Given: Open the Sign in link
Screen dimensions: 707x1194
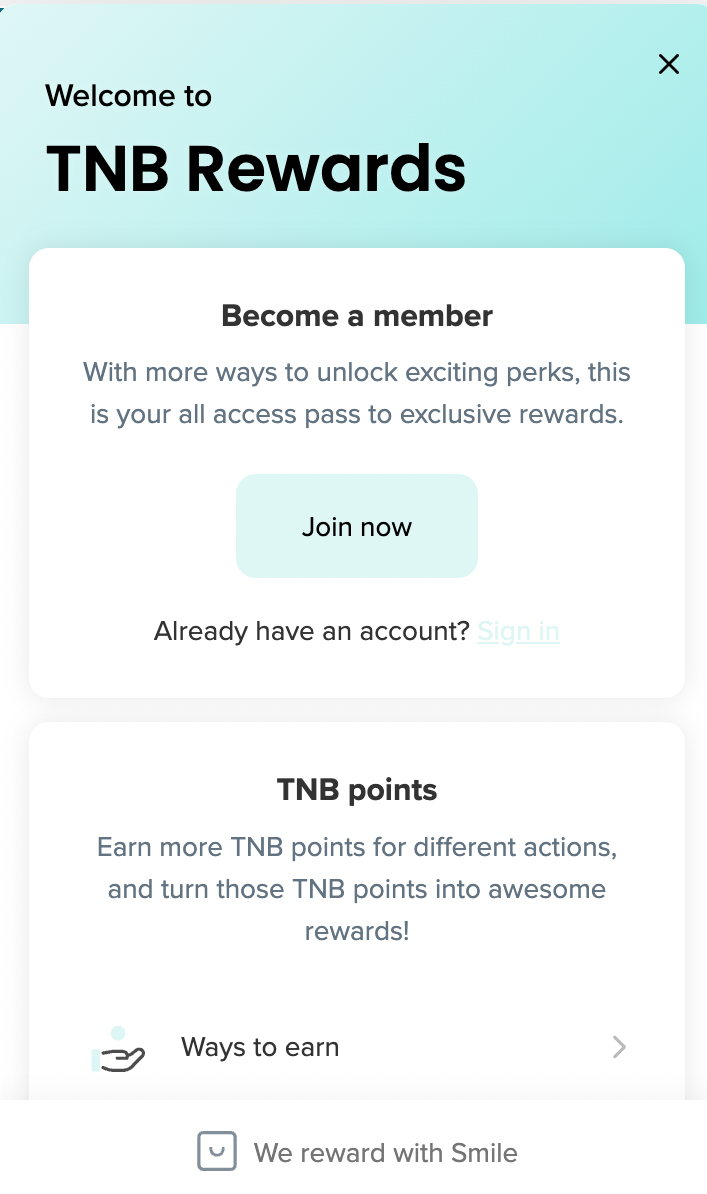Looking at the screenshot, I should 518,632.
